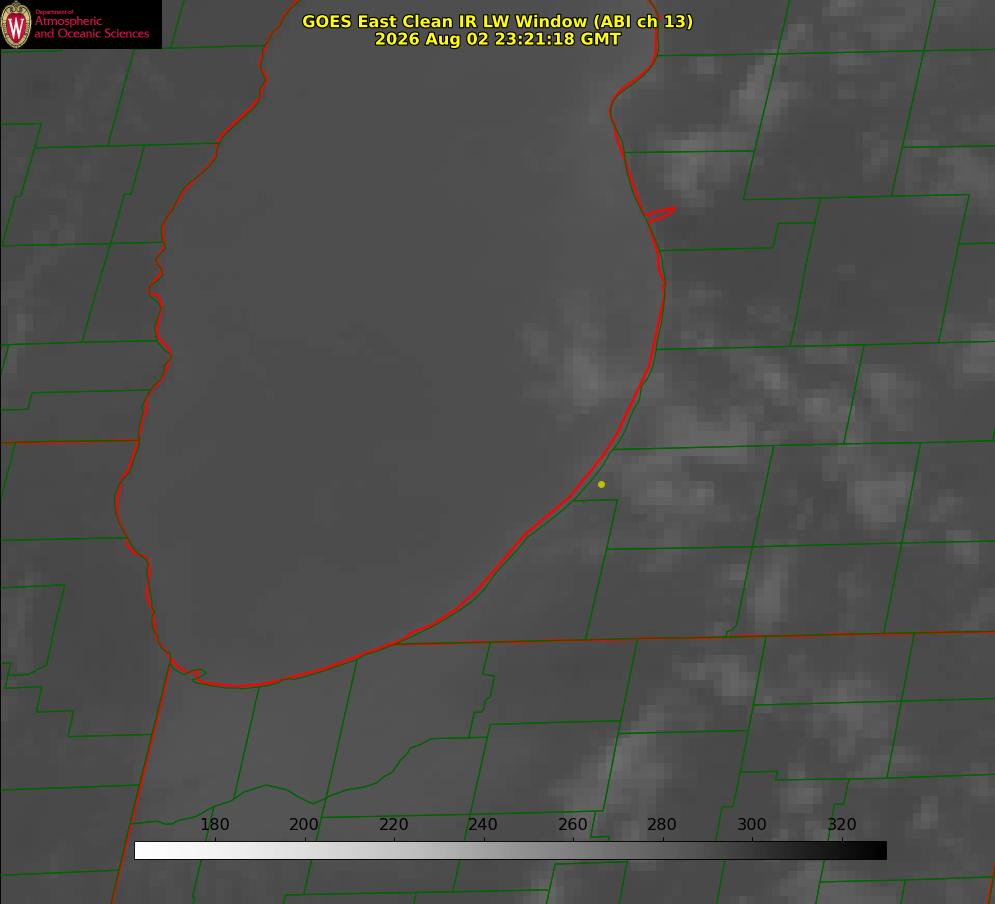Click the 300 label on the colorbar
Viewport: 995px width, 904px height.
[752, 824]
